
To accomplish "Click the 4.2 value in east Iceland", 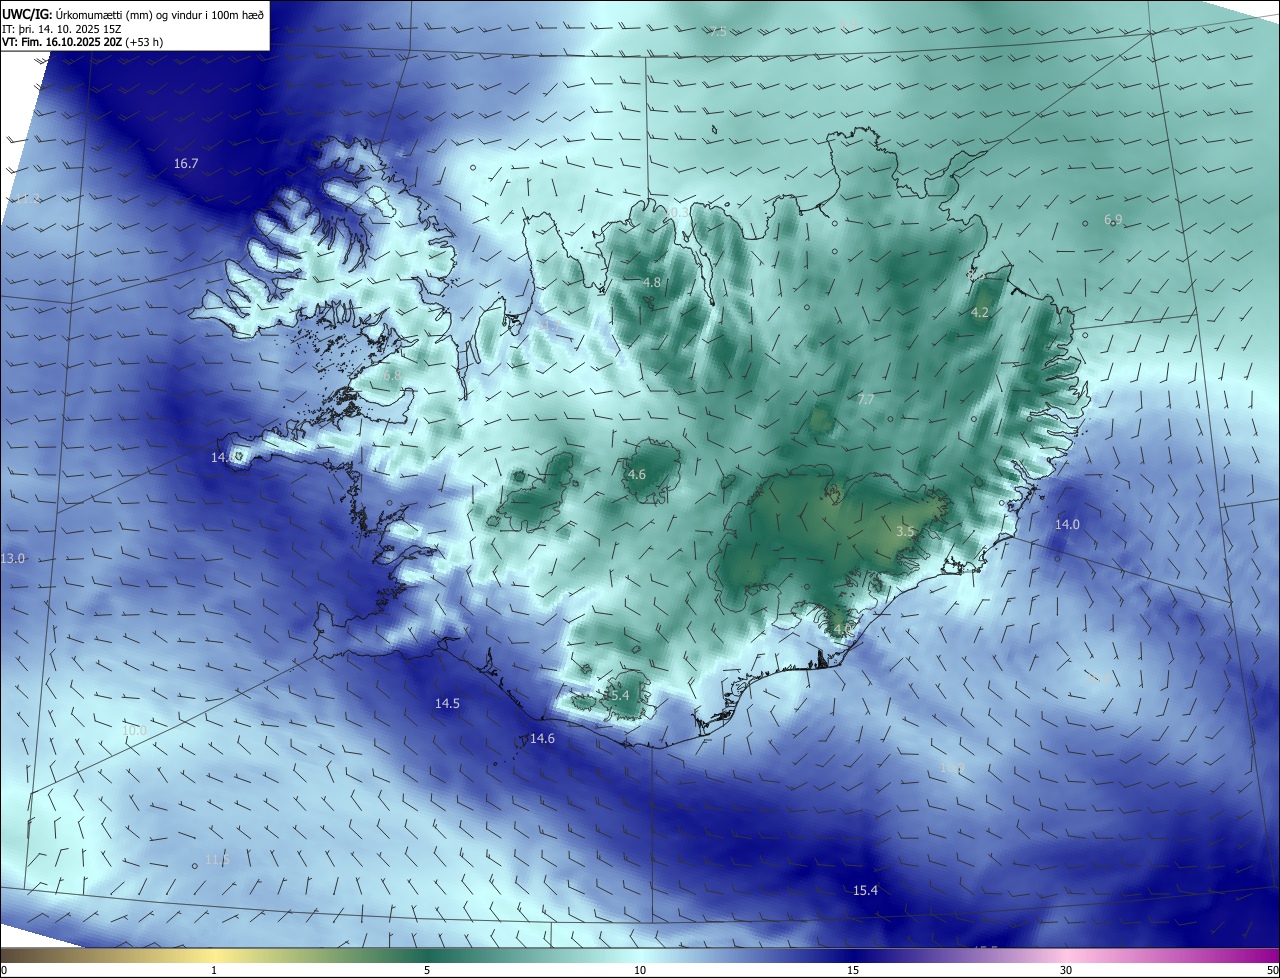I will pyautogui.click(x=980, y=313).
